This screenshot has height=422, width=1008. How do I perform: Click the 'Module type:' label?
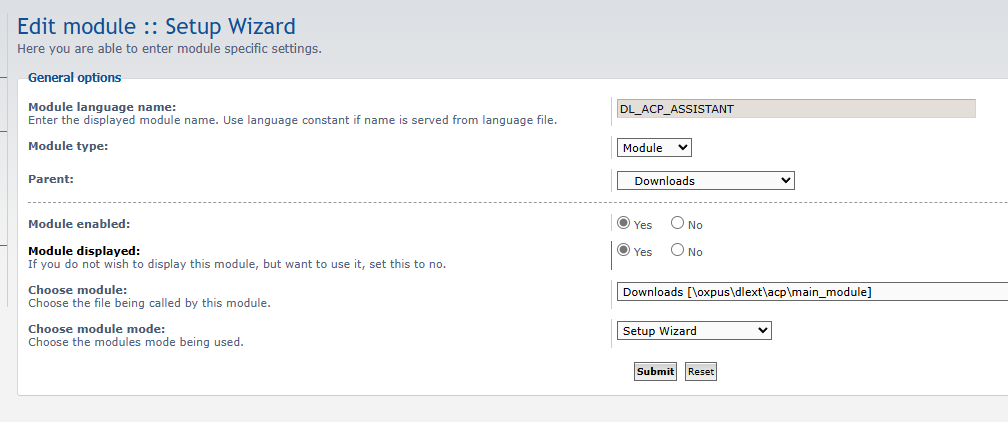point(68,146)
